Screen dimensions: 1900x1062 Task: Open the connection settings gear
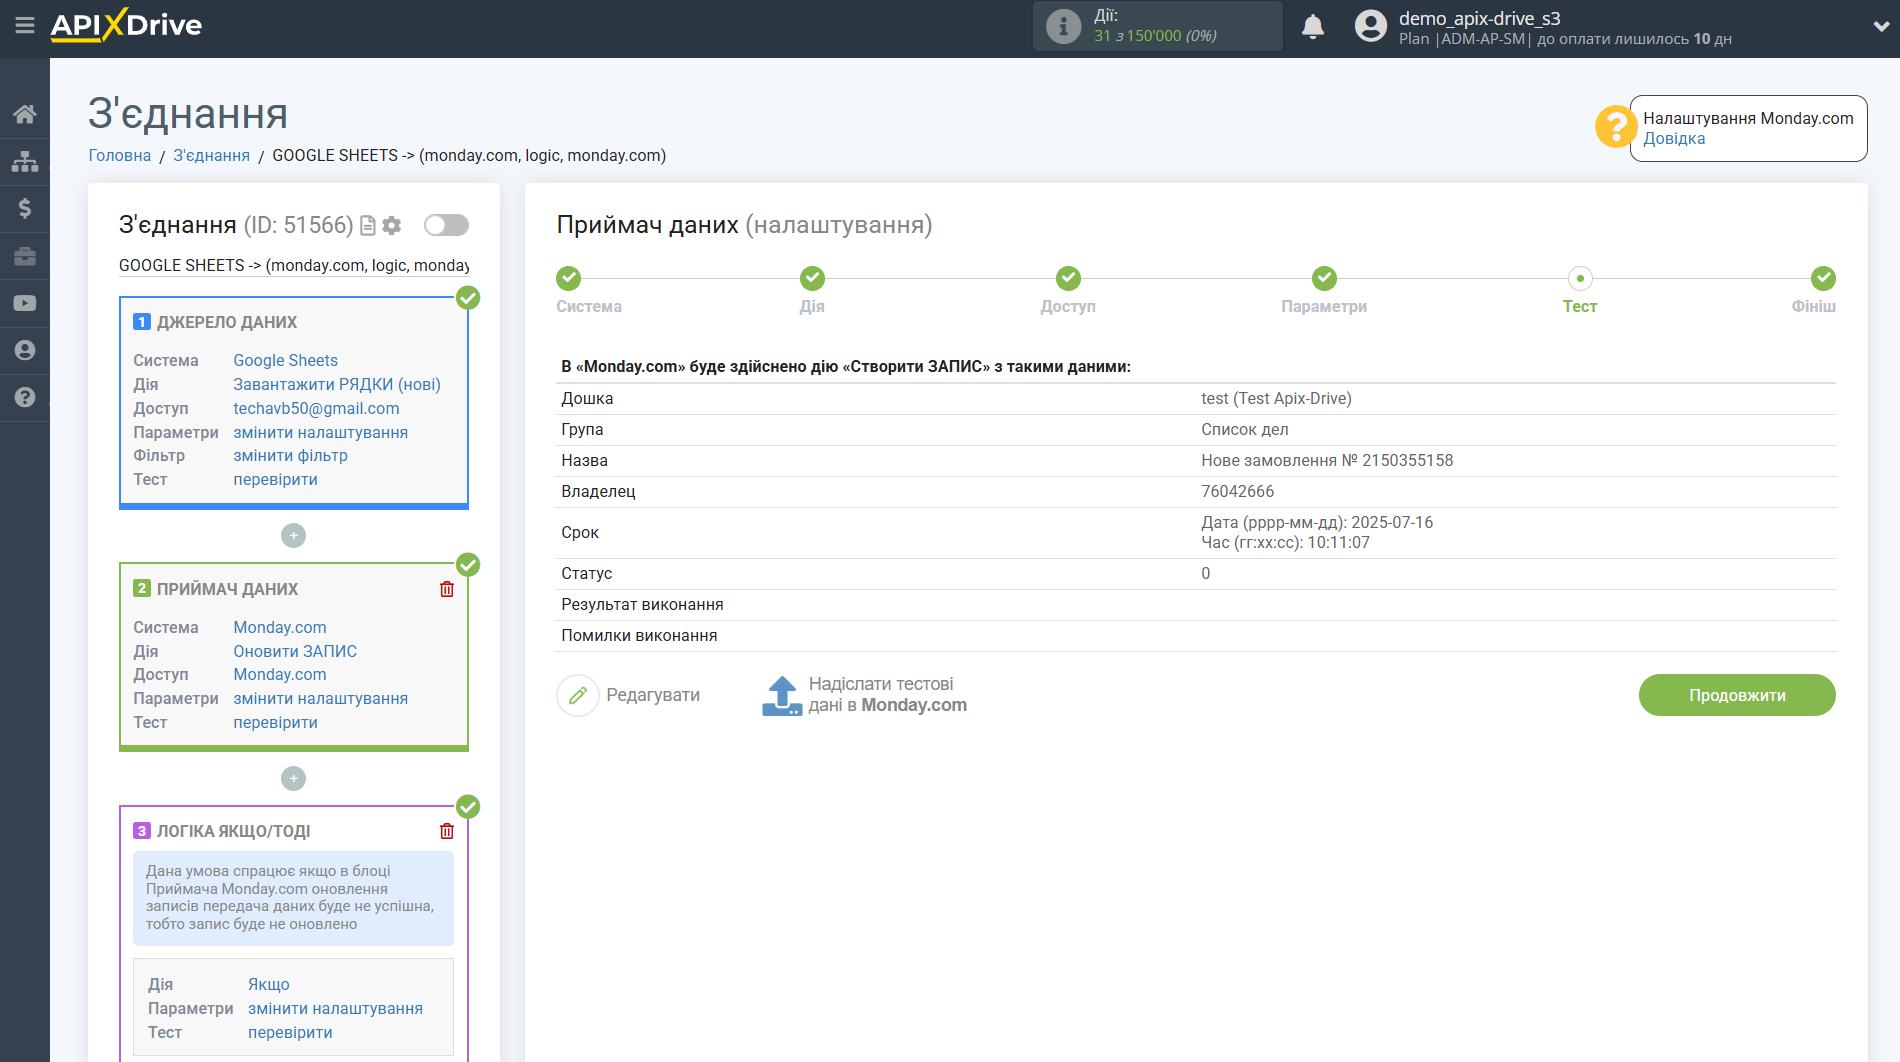click(x=392, y=226)
